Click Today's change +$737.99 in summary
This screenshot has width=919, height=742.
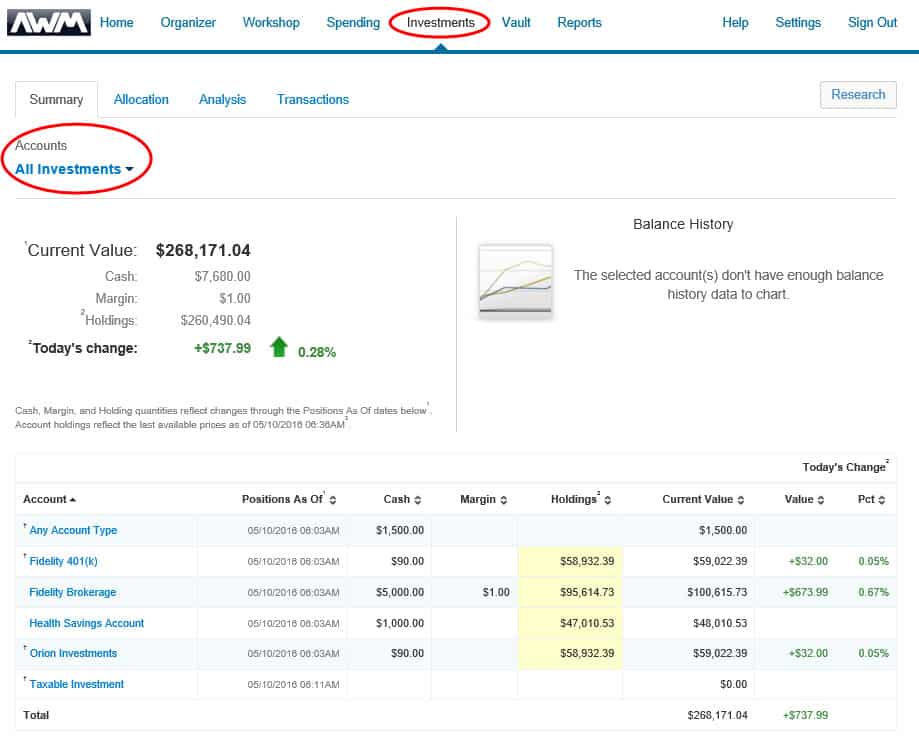[x=222, y=349]
